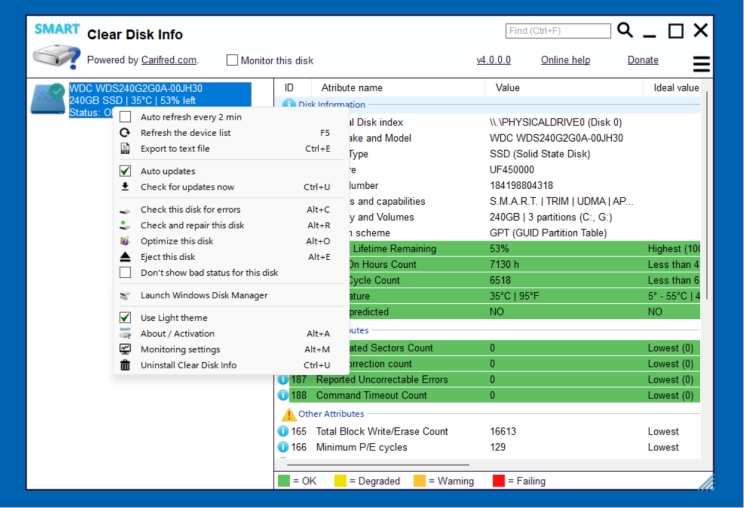This screenshot has width=744, height=508.
Task: Click the Lifetime Remaining 53% value
Action: tap(499, 249)
